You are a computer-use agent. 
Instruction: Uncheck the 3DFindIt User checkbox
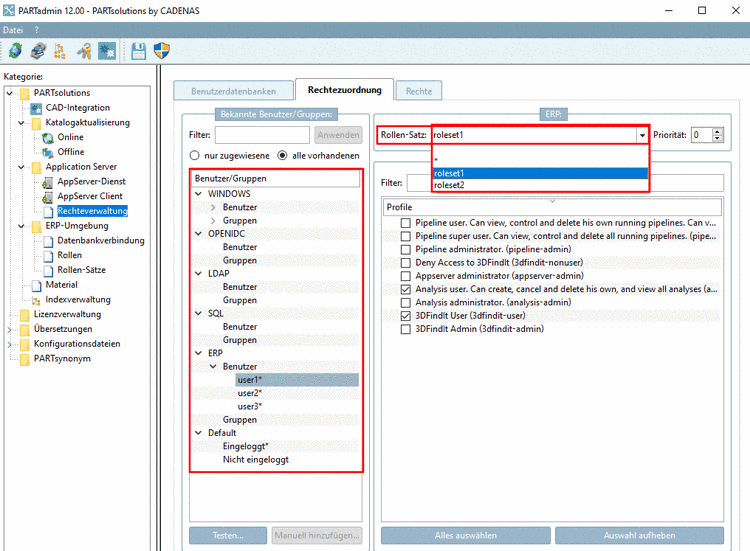click(406, 316)
